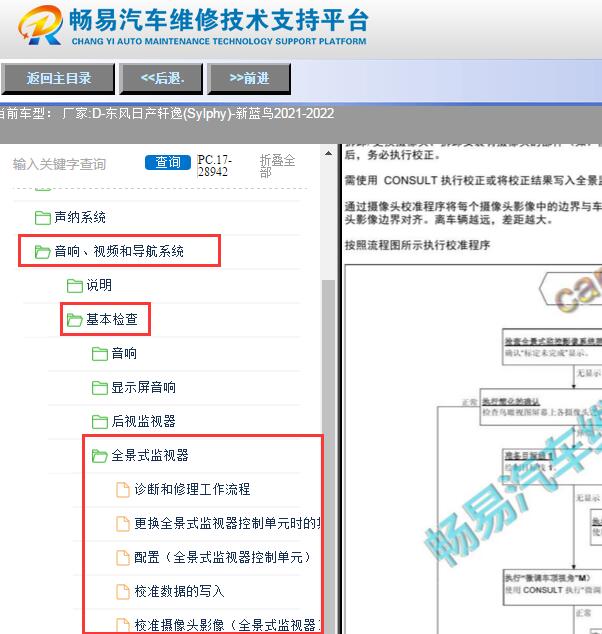Go forward with the >>前进 button
The height and width of the screenshot is (634, 602).
pyautogui.click(x=249, y=78)
